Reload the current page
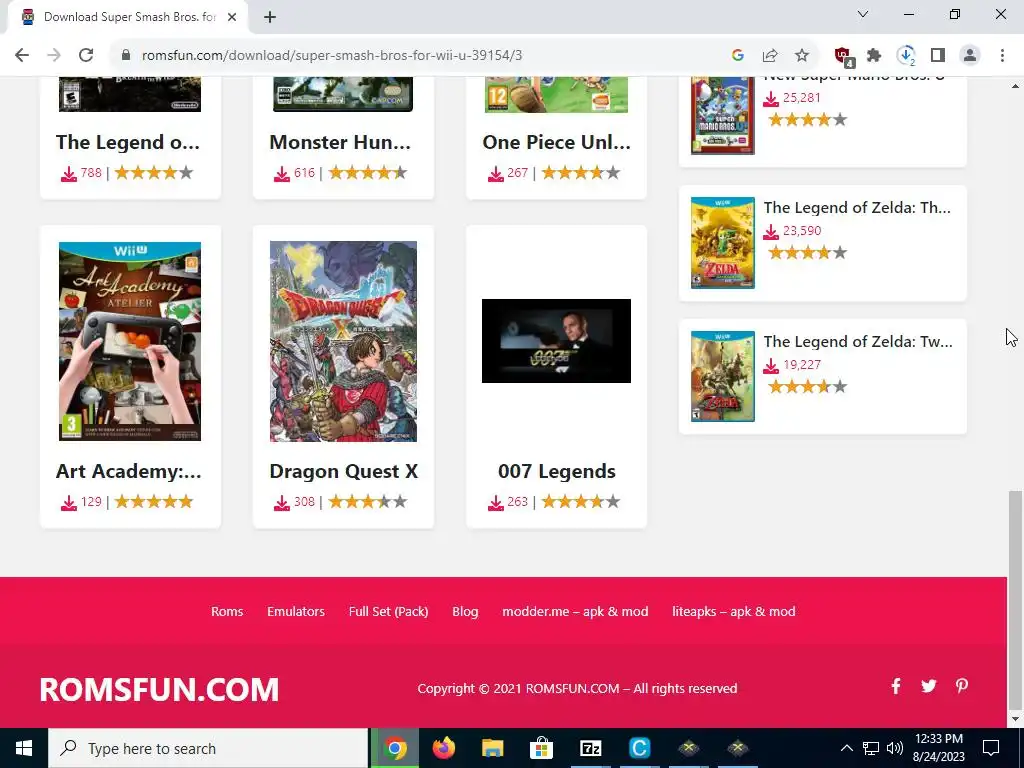 pos(86,56)
